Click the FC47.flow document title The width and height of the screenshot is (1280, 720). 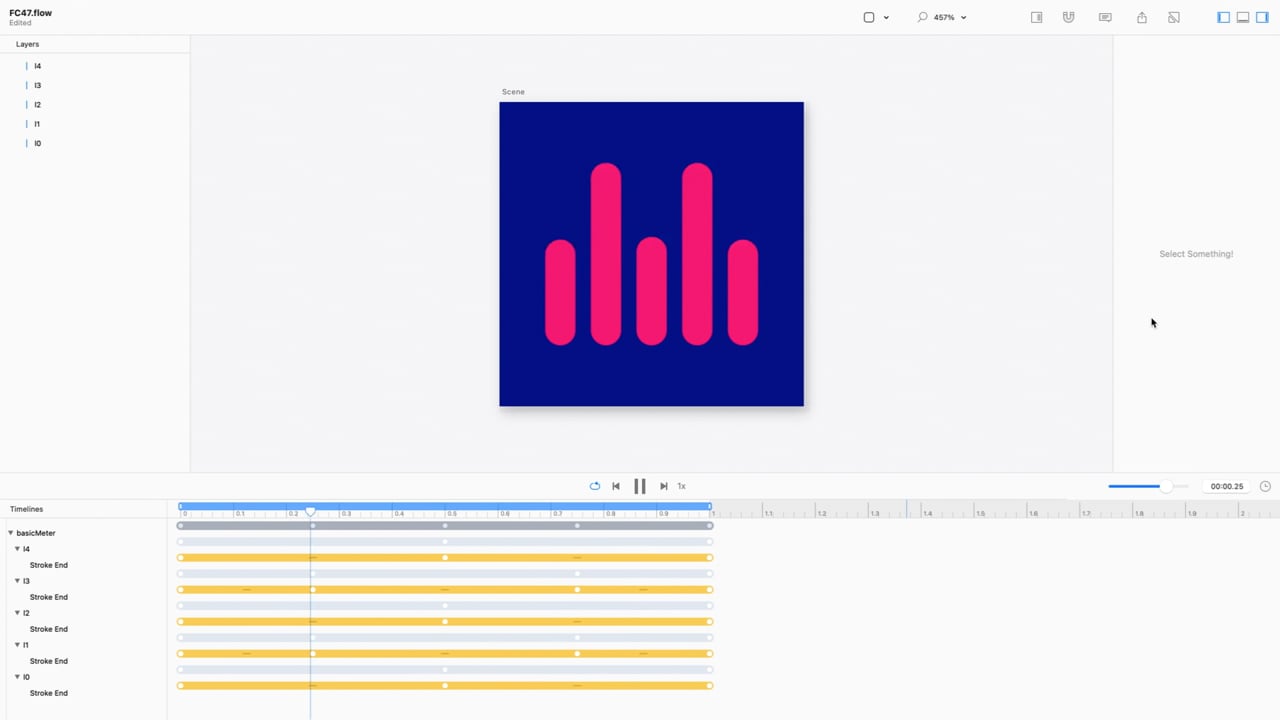tap(31, 13)
